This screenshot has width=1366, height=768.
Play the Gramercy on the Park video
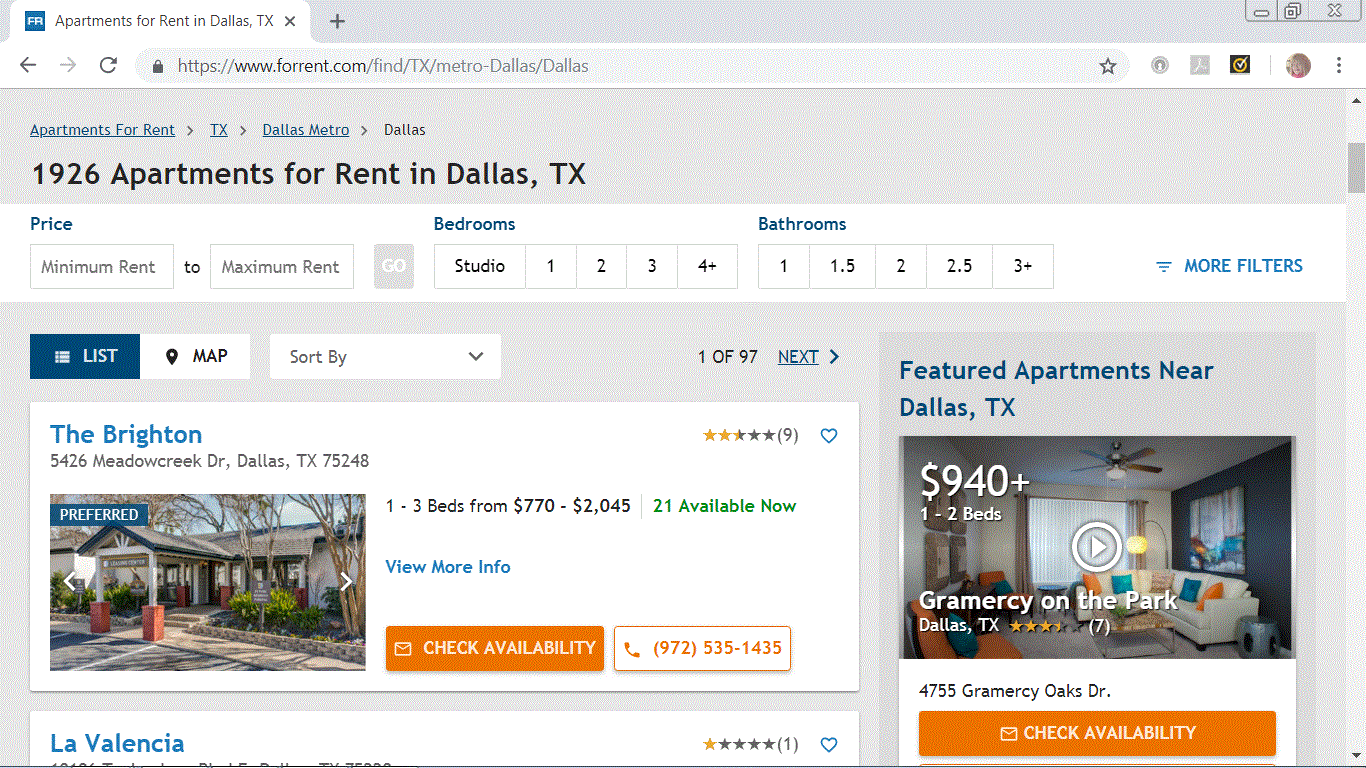tap(1096, 547)
